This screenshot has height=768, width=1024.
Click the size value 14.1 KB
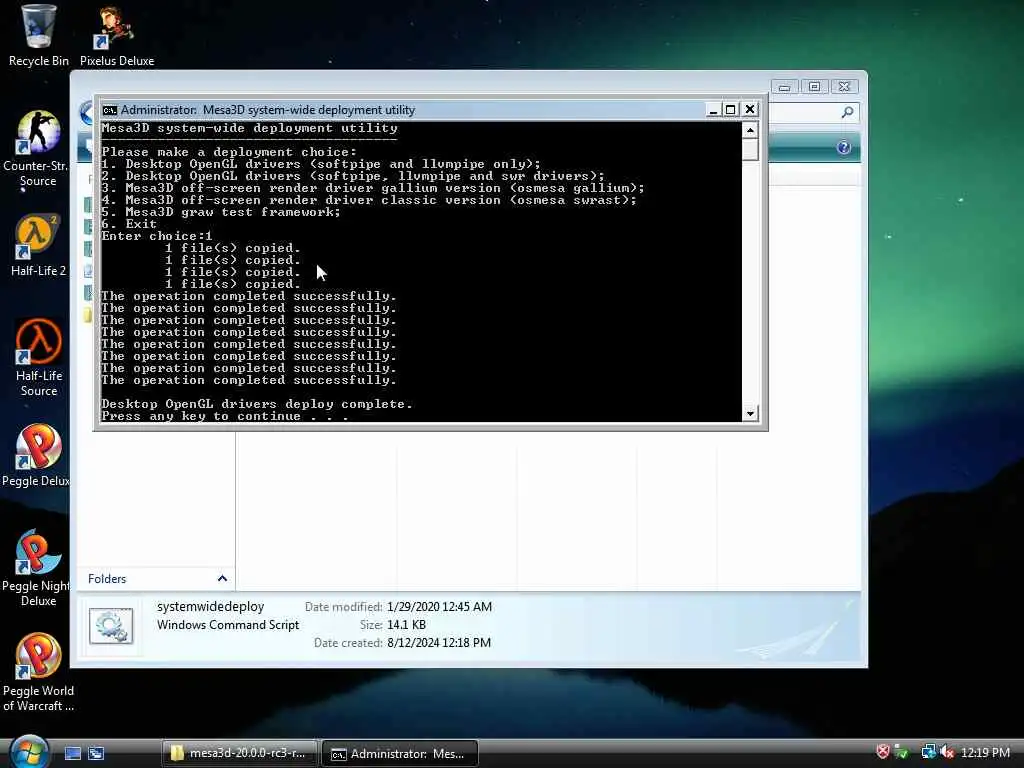click(406, 625)
